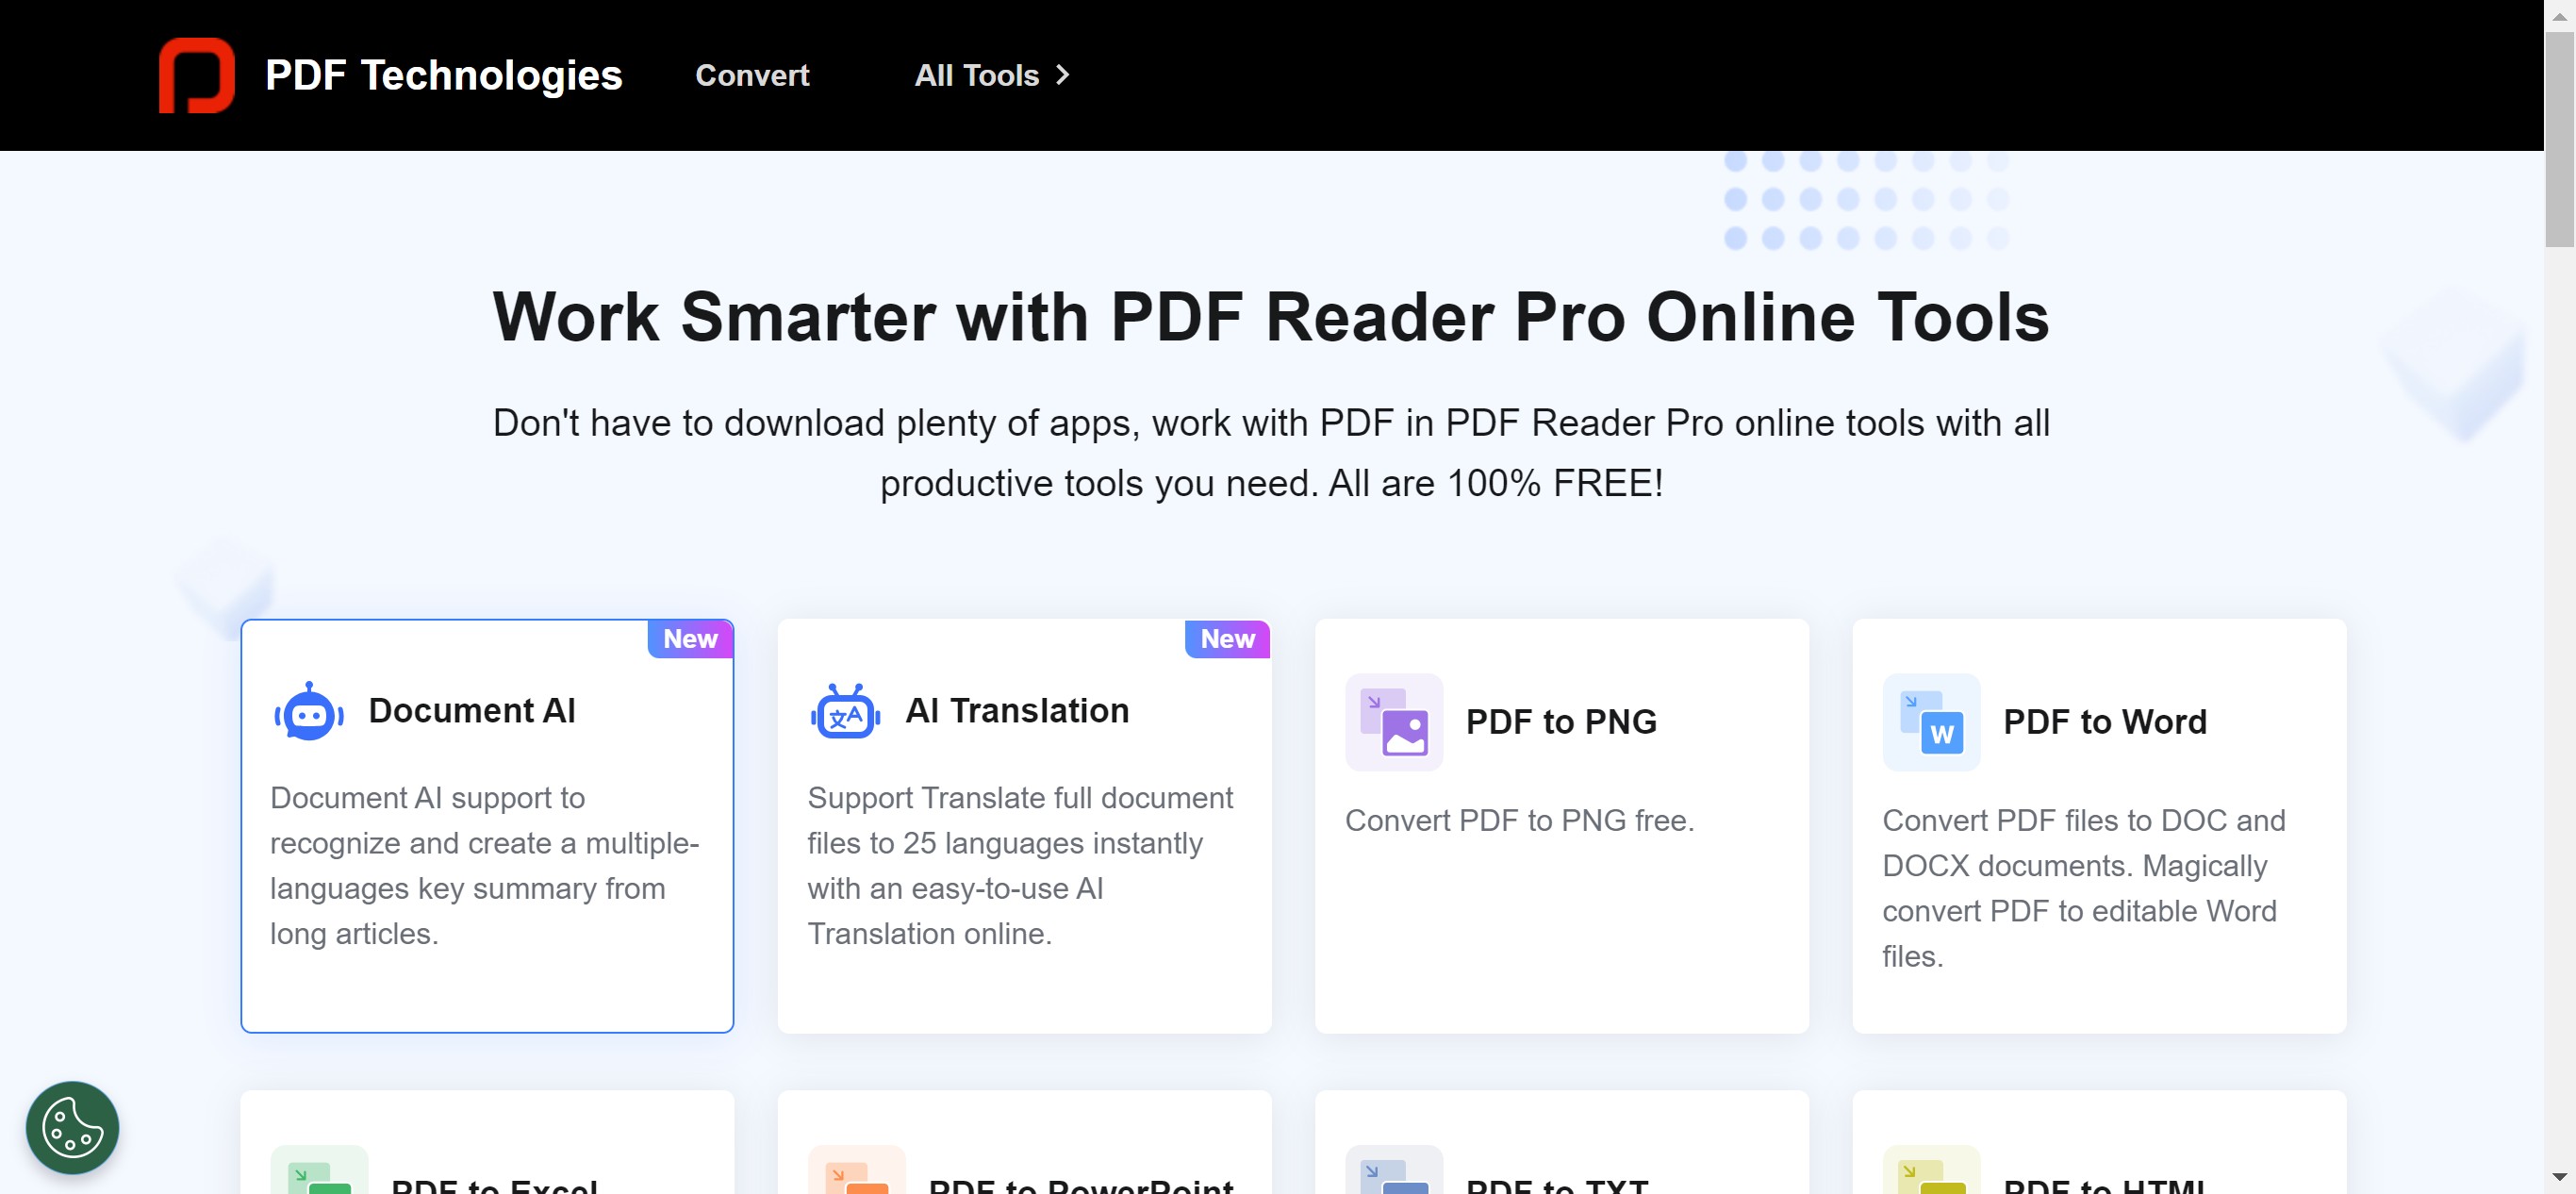Open cookie settings via cookie icon
2576x1194 pixels.
tap(72, 1127)
